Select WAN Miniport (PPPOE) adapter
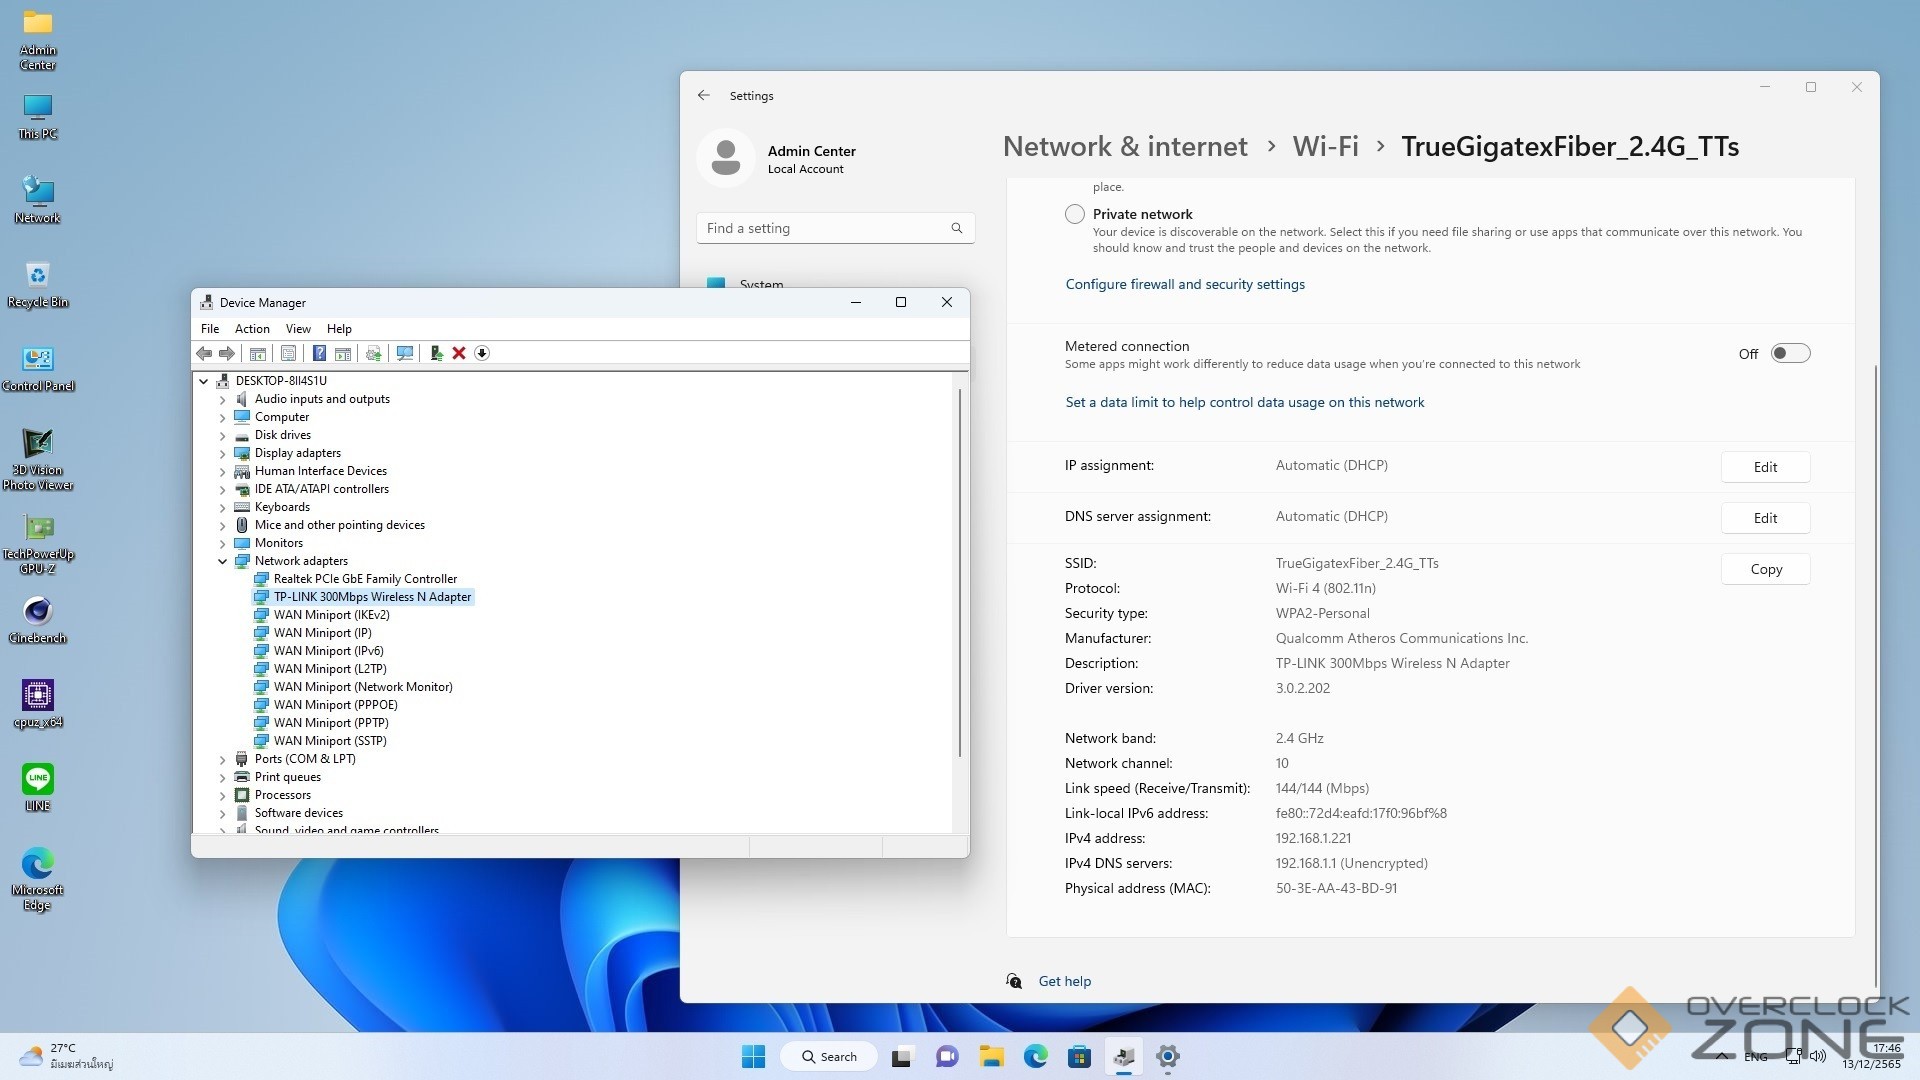The width and height of the screenshot is (1920, 1080). 335,705
